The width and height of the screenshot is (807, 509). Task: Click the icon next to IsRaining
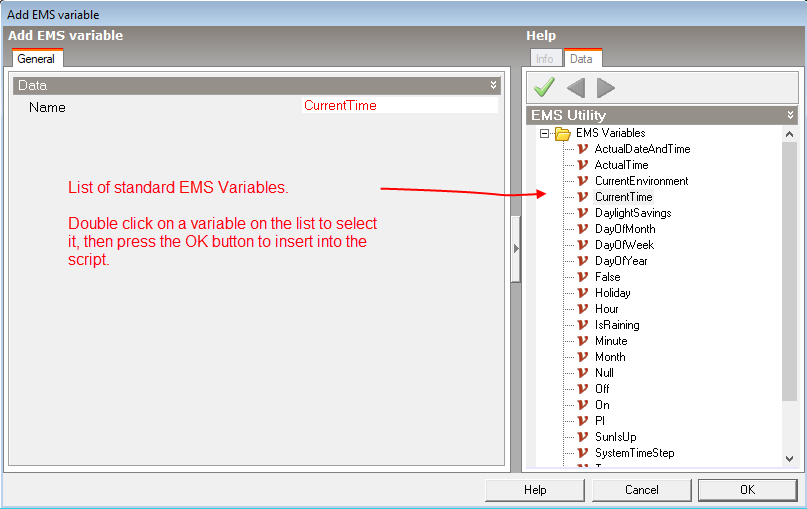583,325
